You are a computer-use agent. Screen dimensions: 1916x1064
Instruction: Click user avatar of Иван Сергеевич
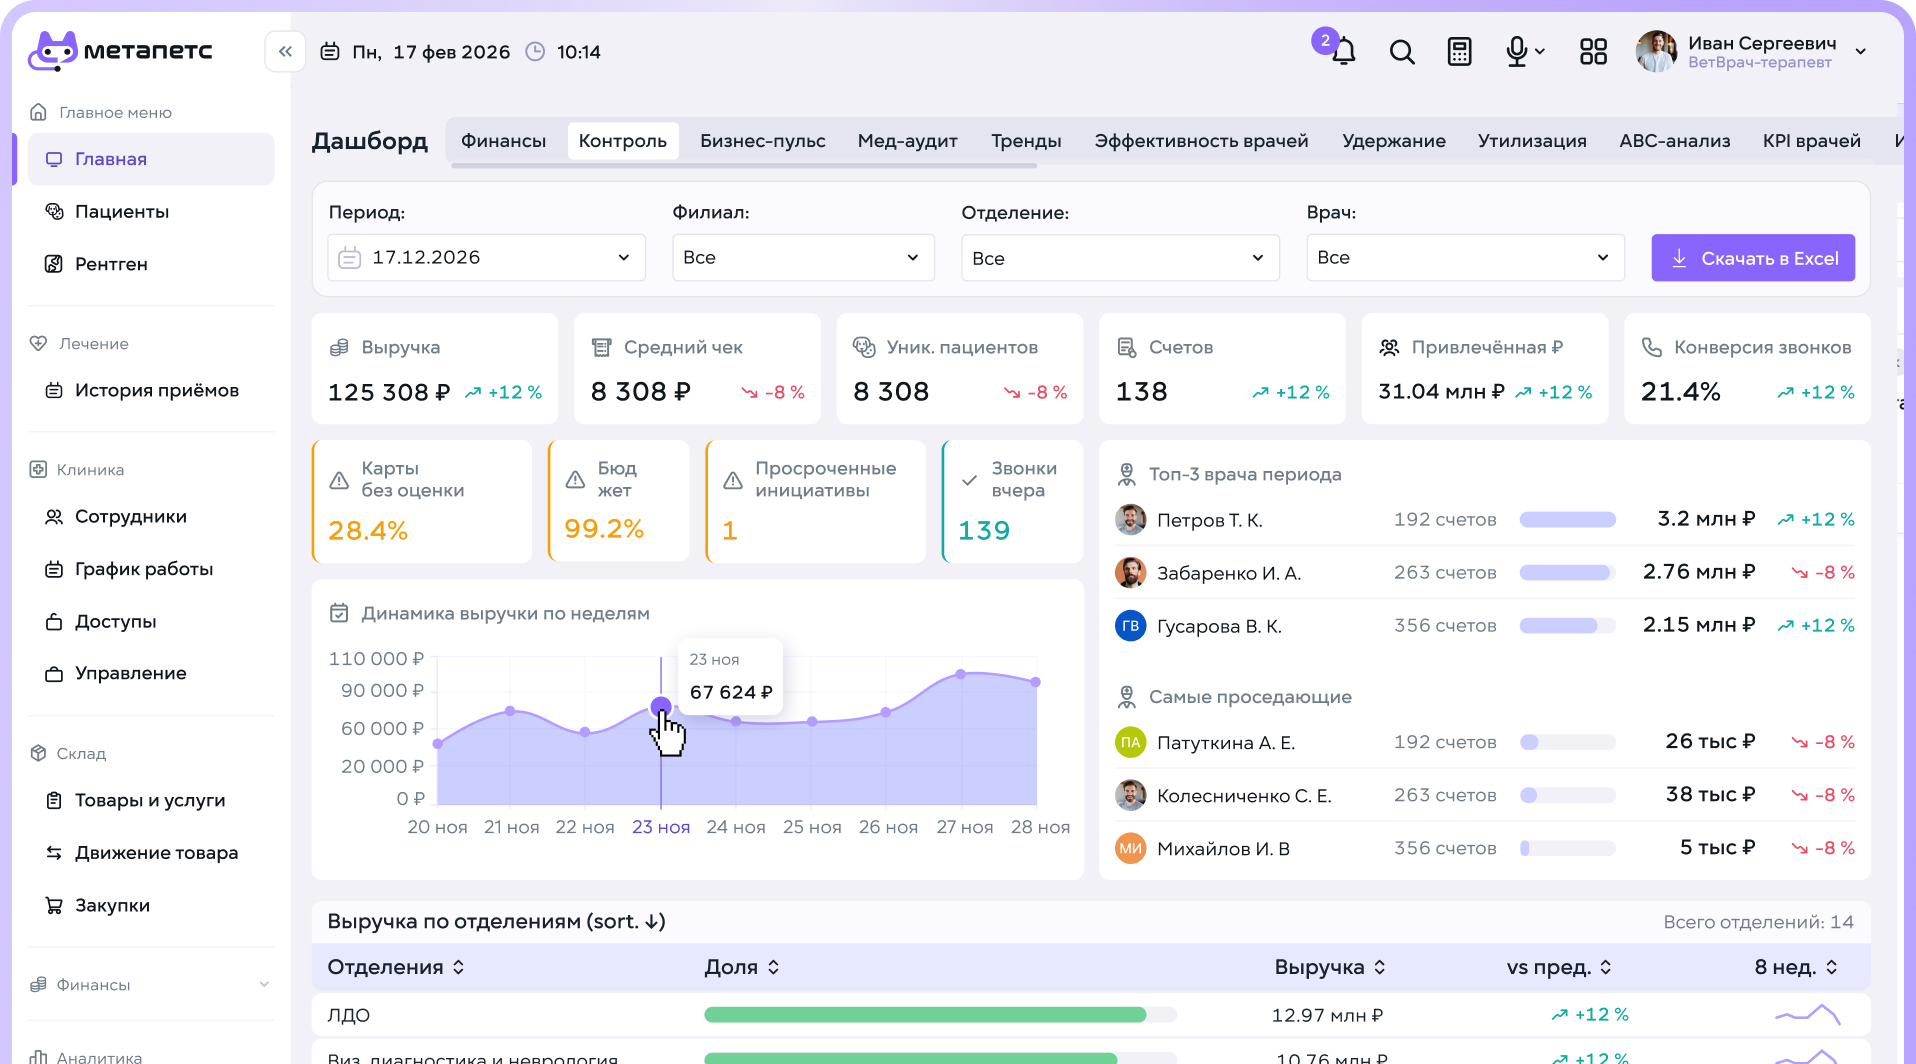tap(1656, 52)
